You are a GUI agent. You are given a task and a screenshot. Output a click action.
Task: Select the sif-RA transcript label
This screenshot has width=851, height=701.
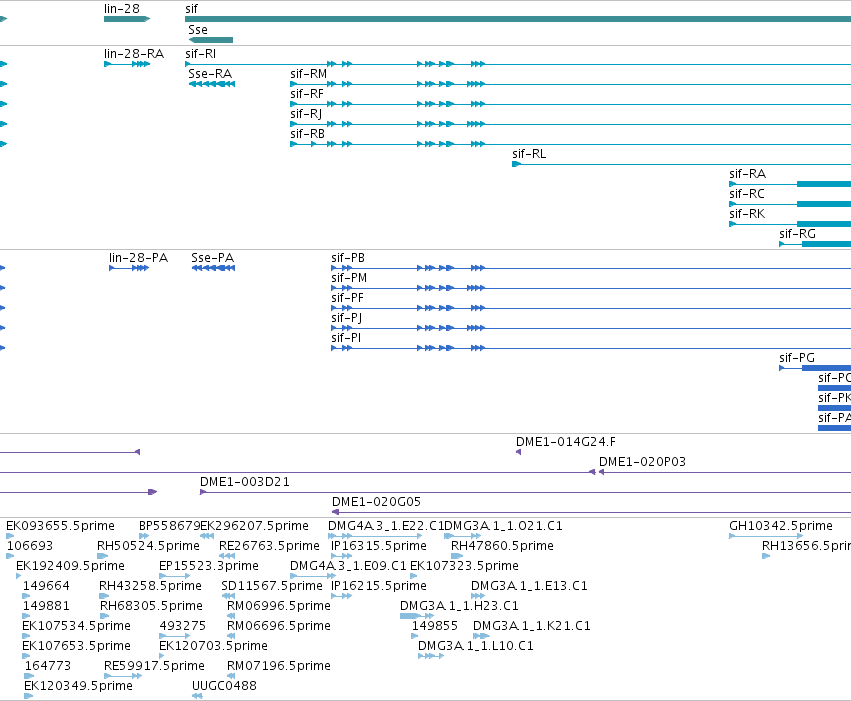[x=747, y=174]
